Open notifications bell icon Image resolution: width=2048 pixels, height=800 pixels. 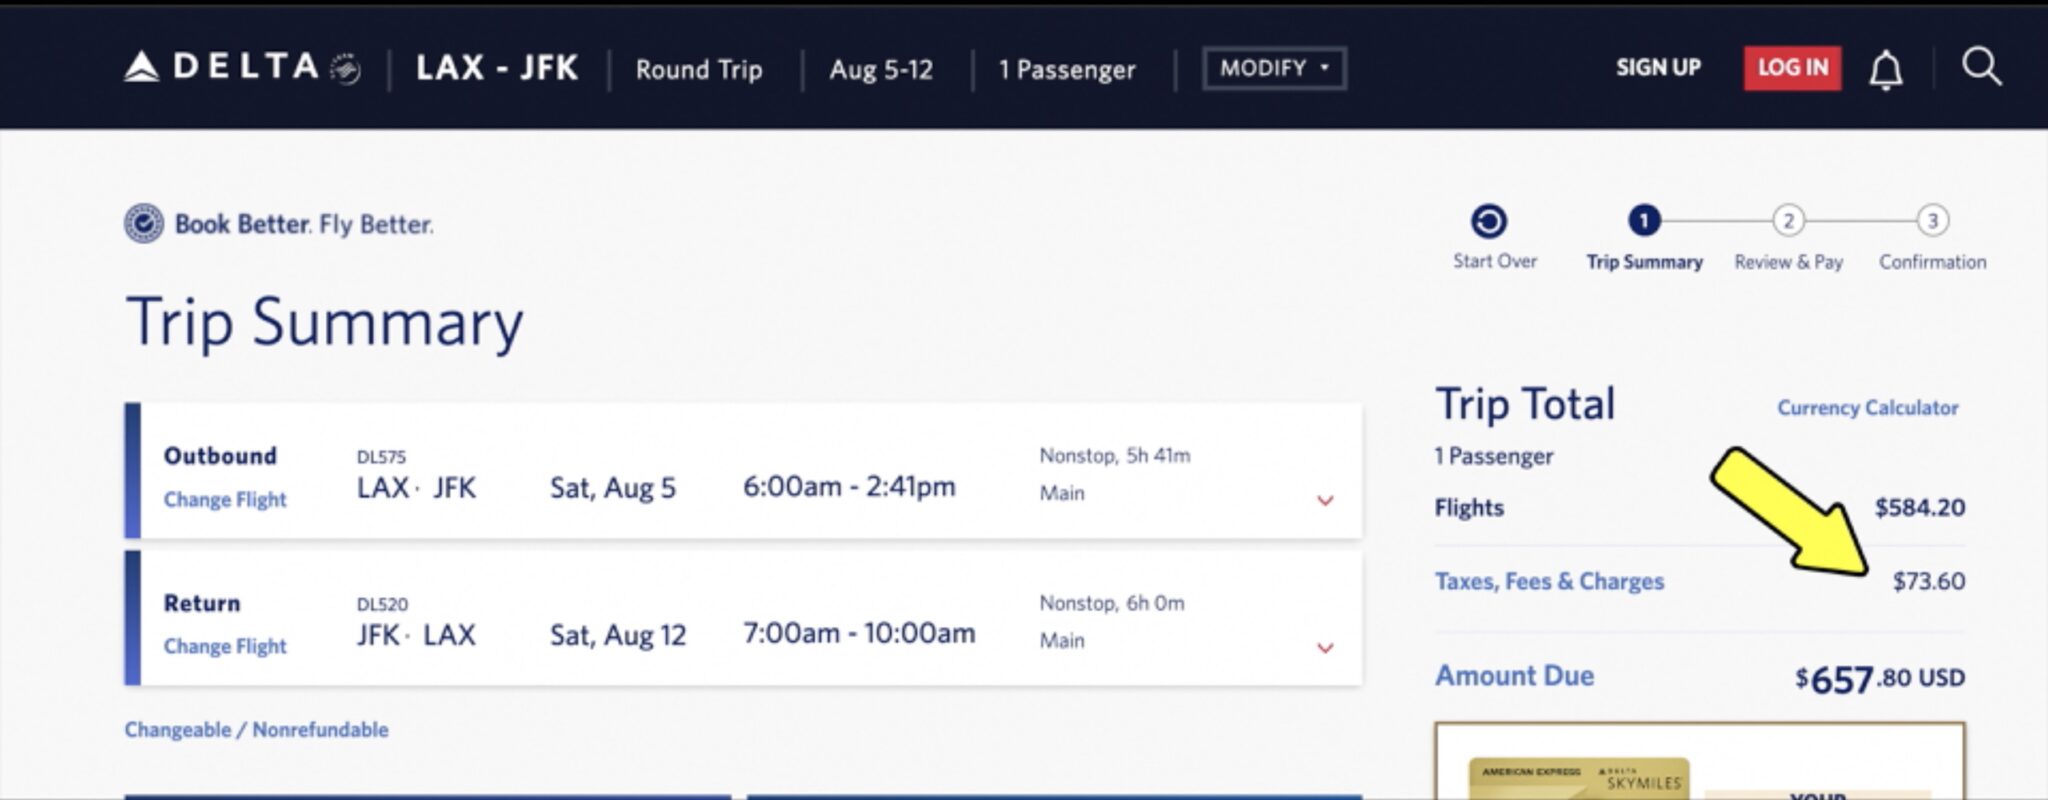click(x=1885, y=69)
